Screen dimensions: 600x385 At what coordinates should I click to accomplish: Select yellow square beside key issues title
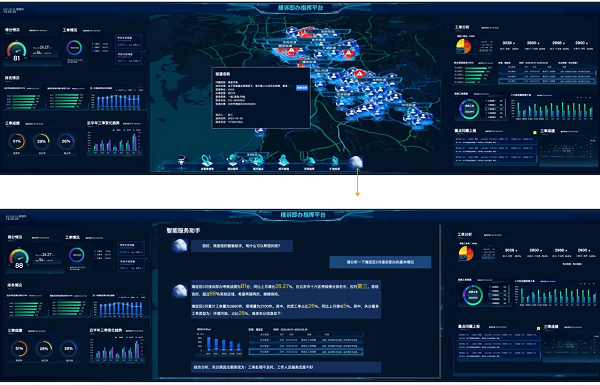click(535, 132)
